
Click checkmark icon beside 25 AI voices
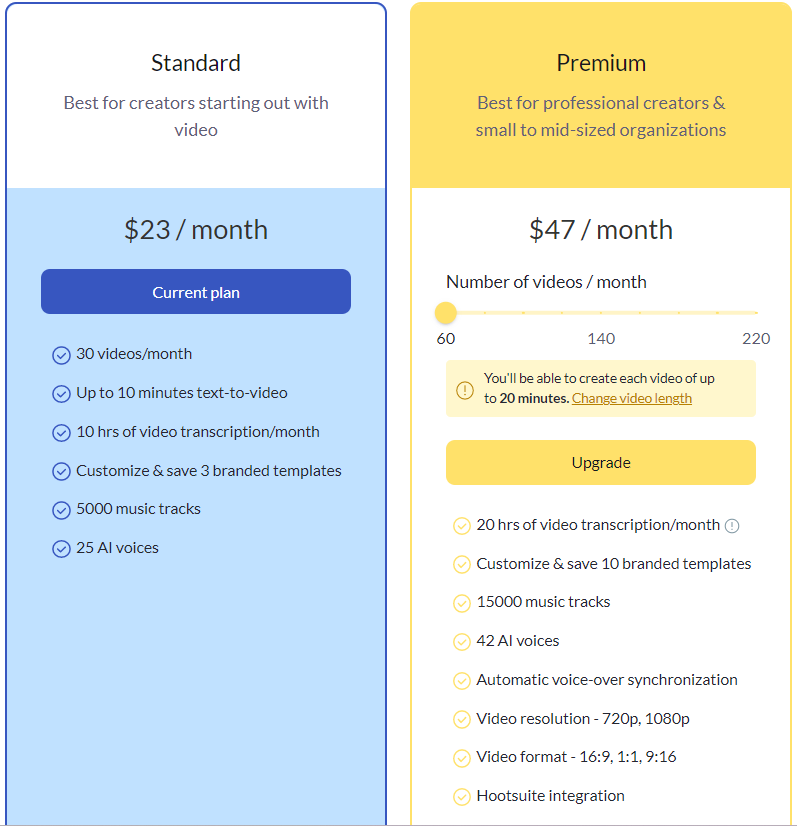61,549
